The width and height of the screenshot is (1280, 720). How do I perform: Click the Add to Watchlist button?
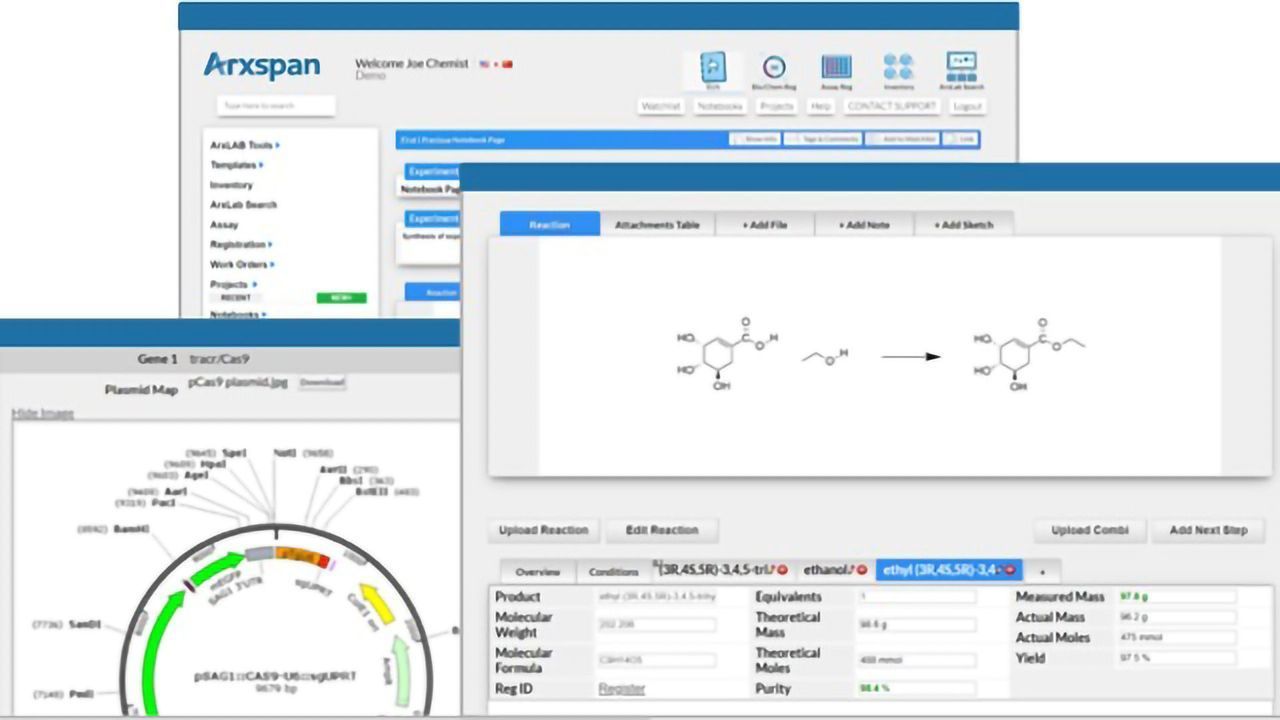click(903, 140)
